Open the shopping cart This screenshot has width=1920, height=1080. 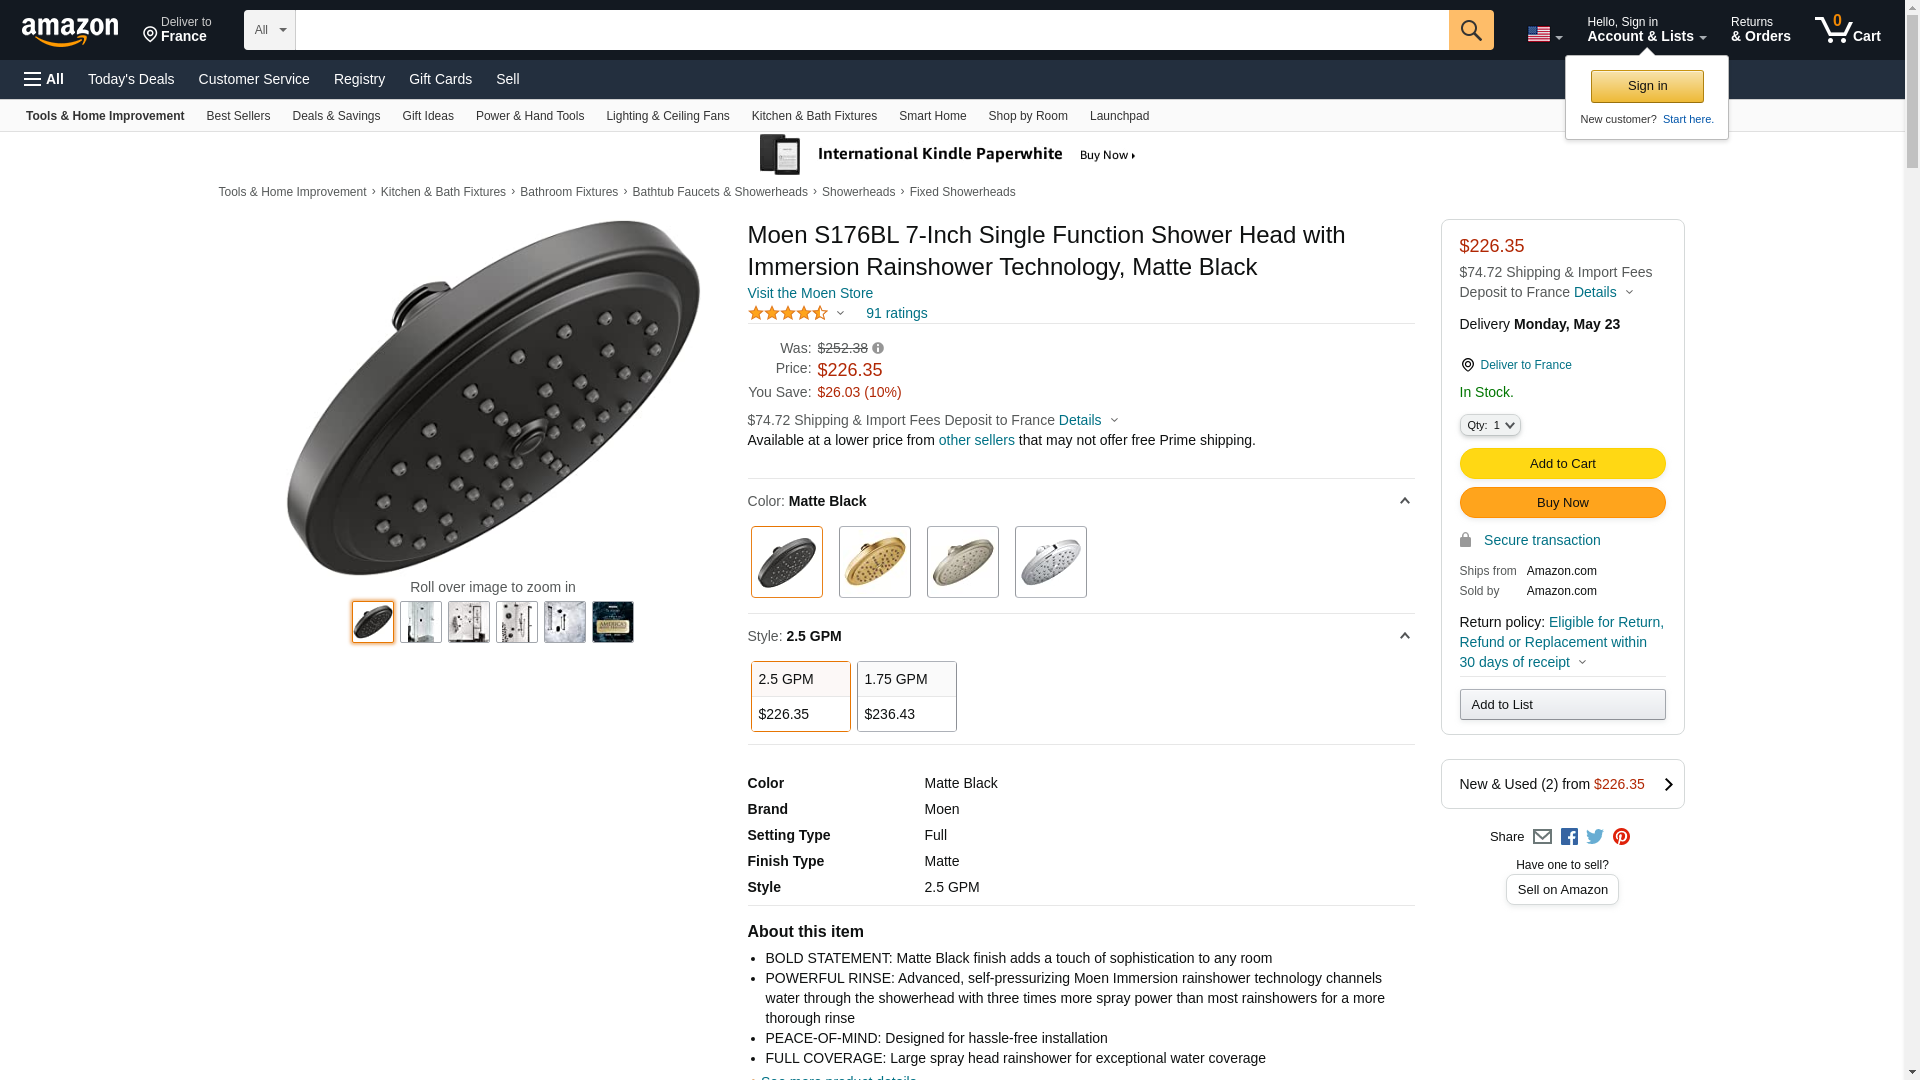click(x=1847, y=30)
